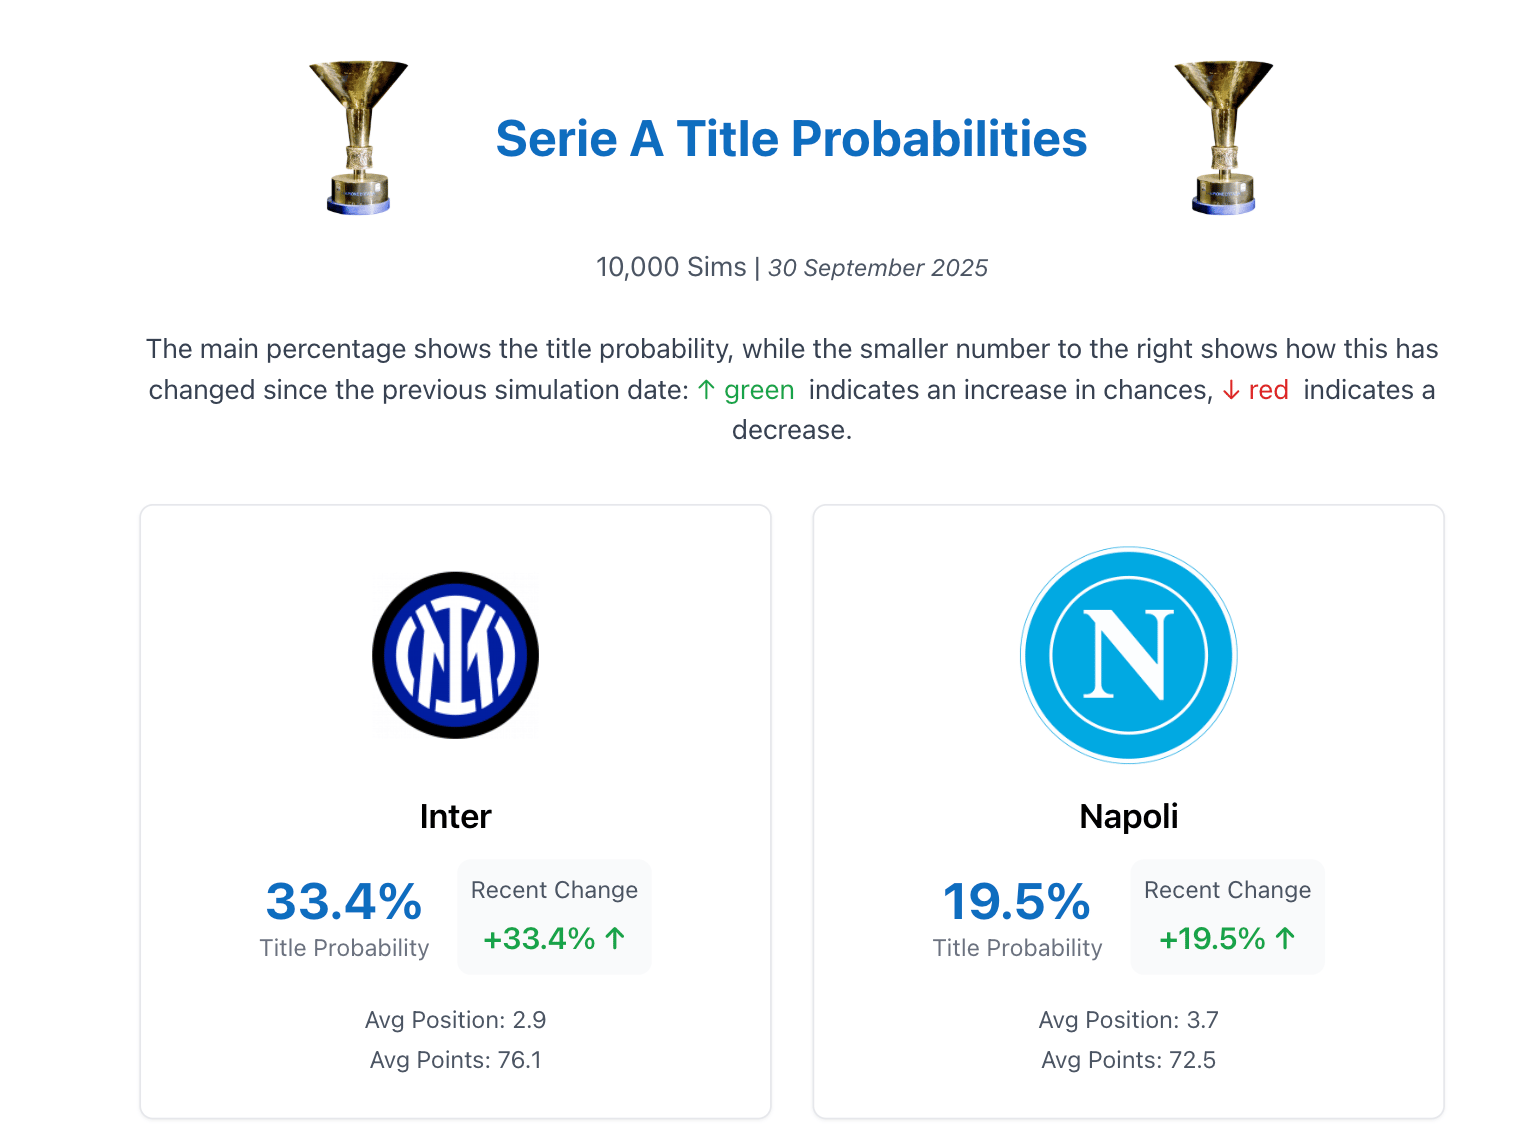1514x1148 pixels.
Task: Click the green up arrow in legend
Action: point(706,390)
